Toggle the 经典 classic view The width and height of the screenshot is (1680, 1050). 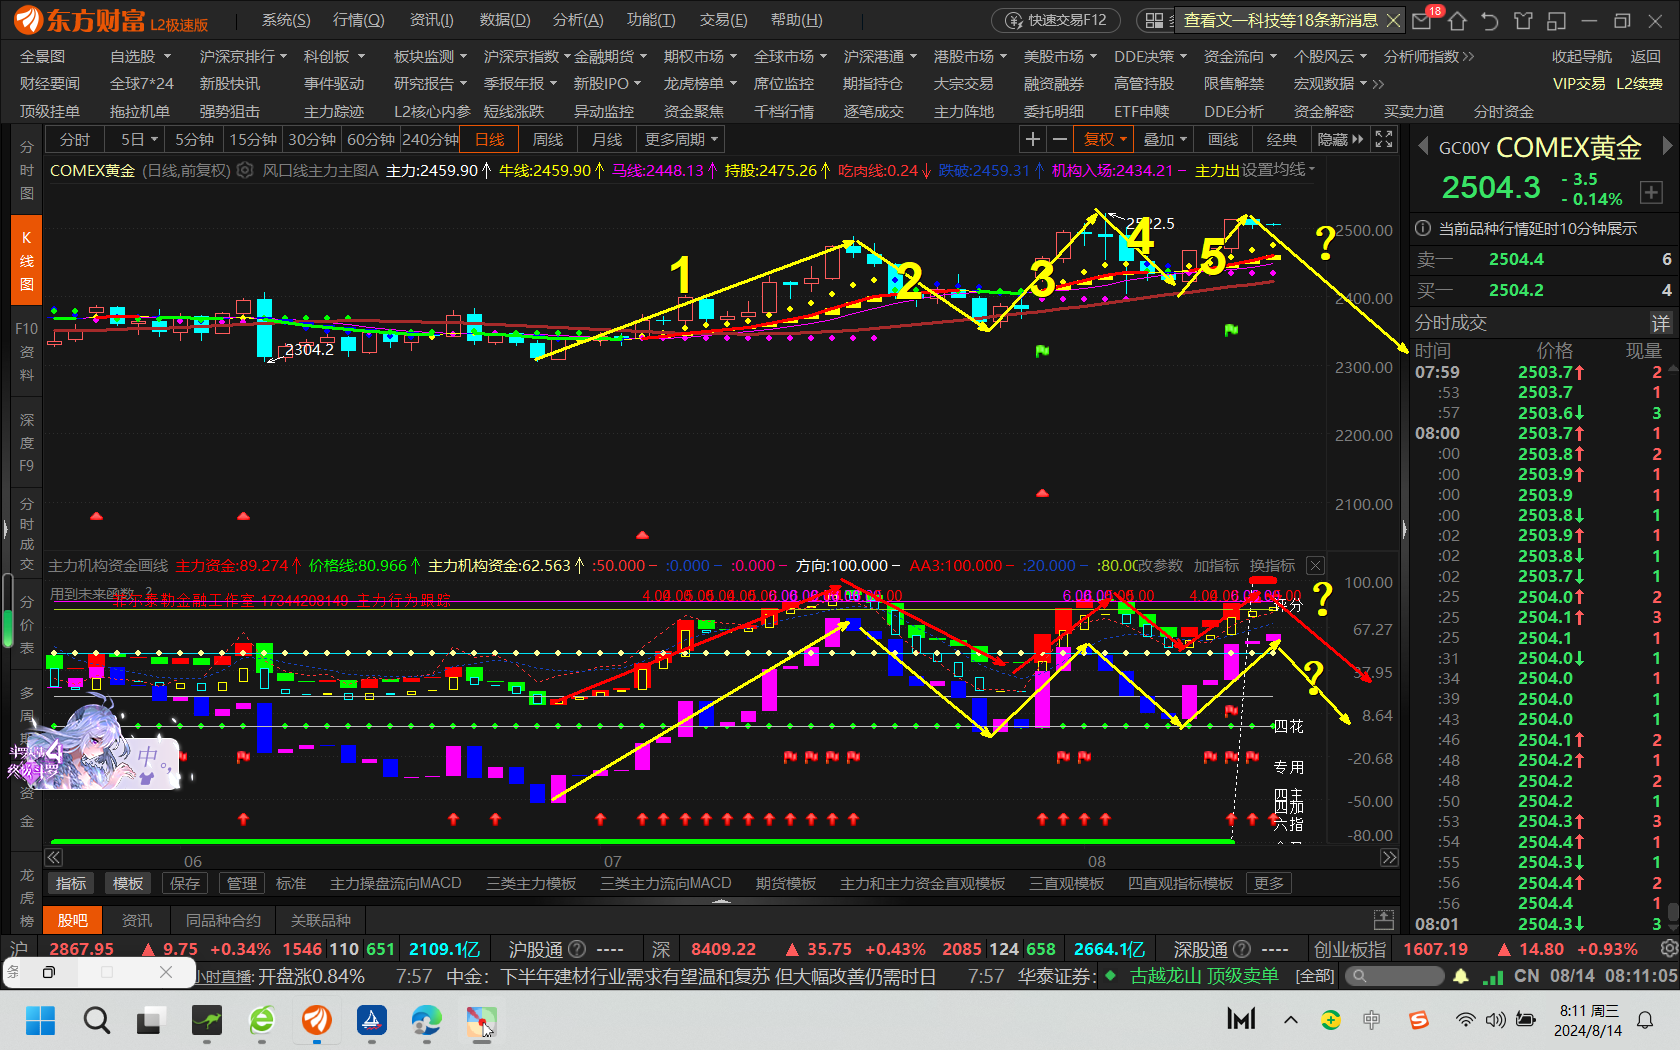coord(1281,140)
